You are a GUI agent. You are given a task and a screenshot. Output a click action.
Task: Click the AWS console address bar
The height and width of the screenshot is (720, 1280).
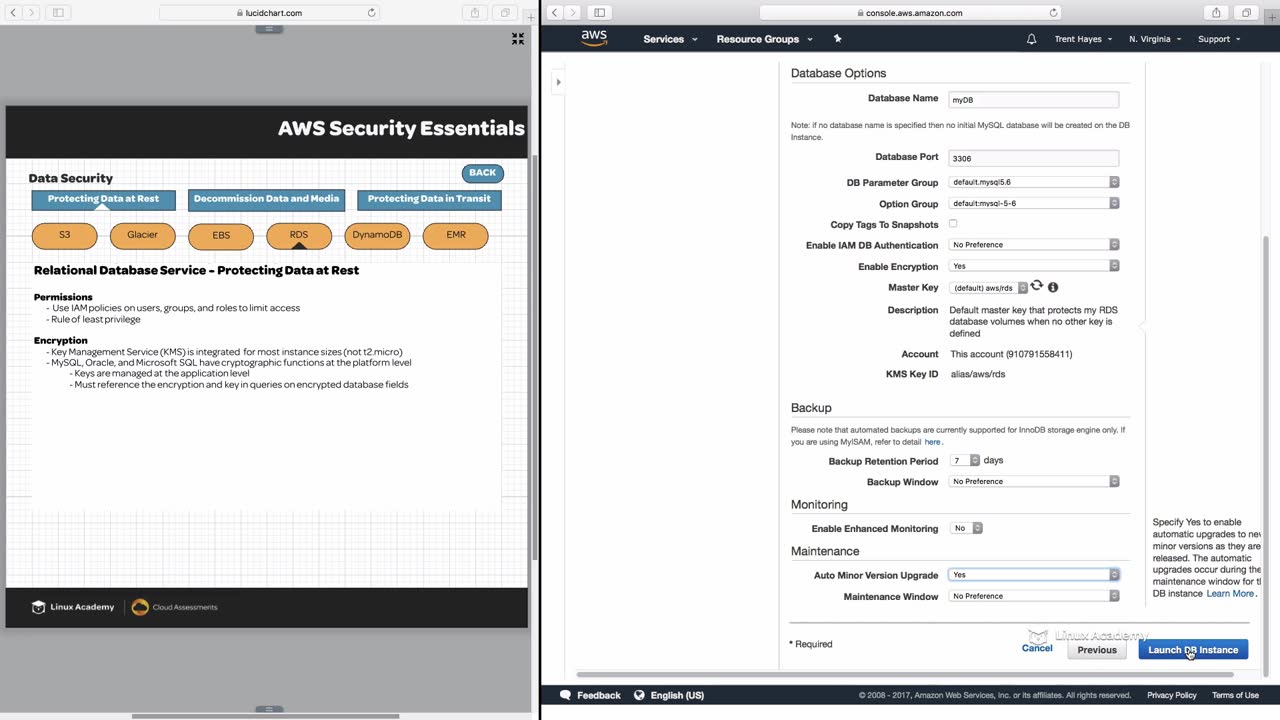click(x=911, y=13)
